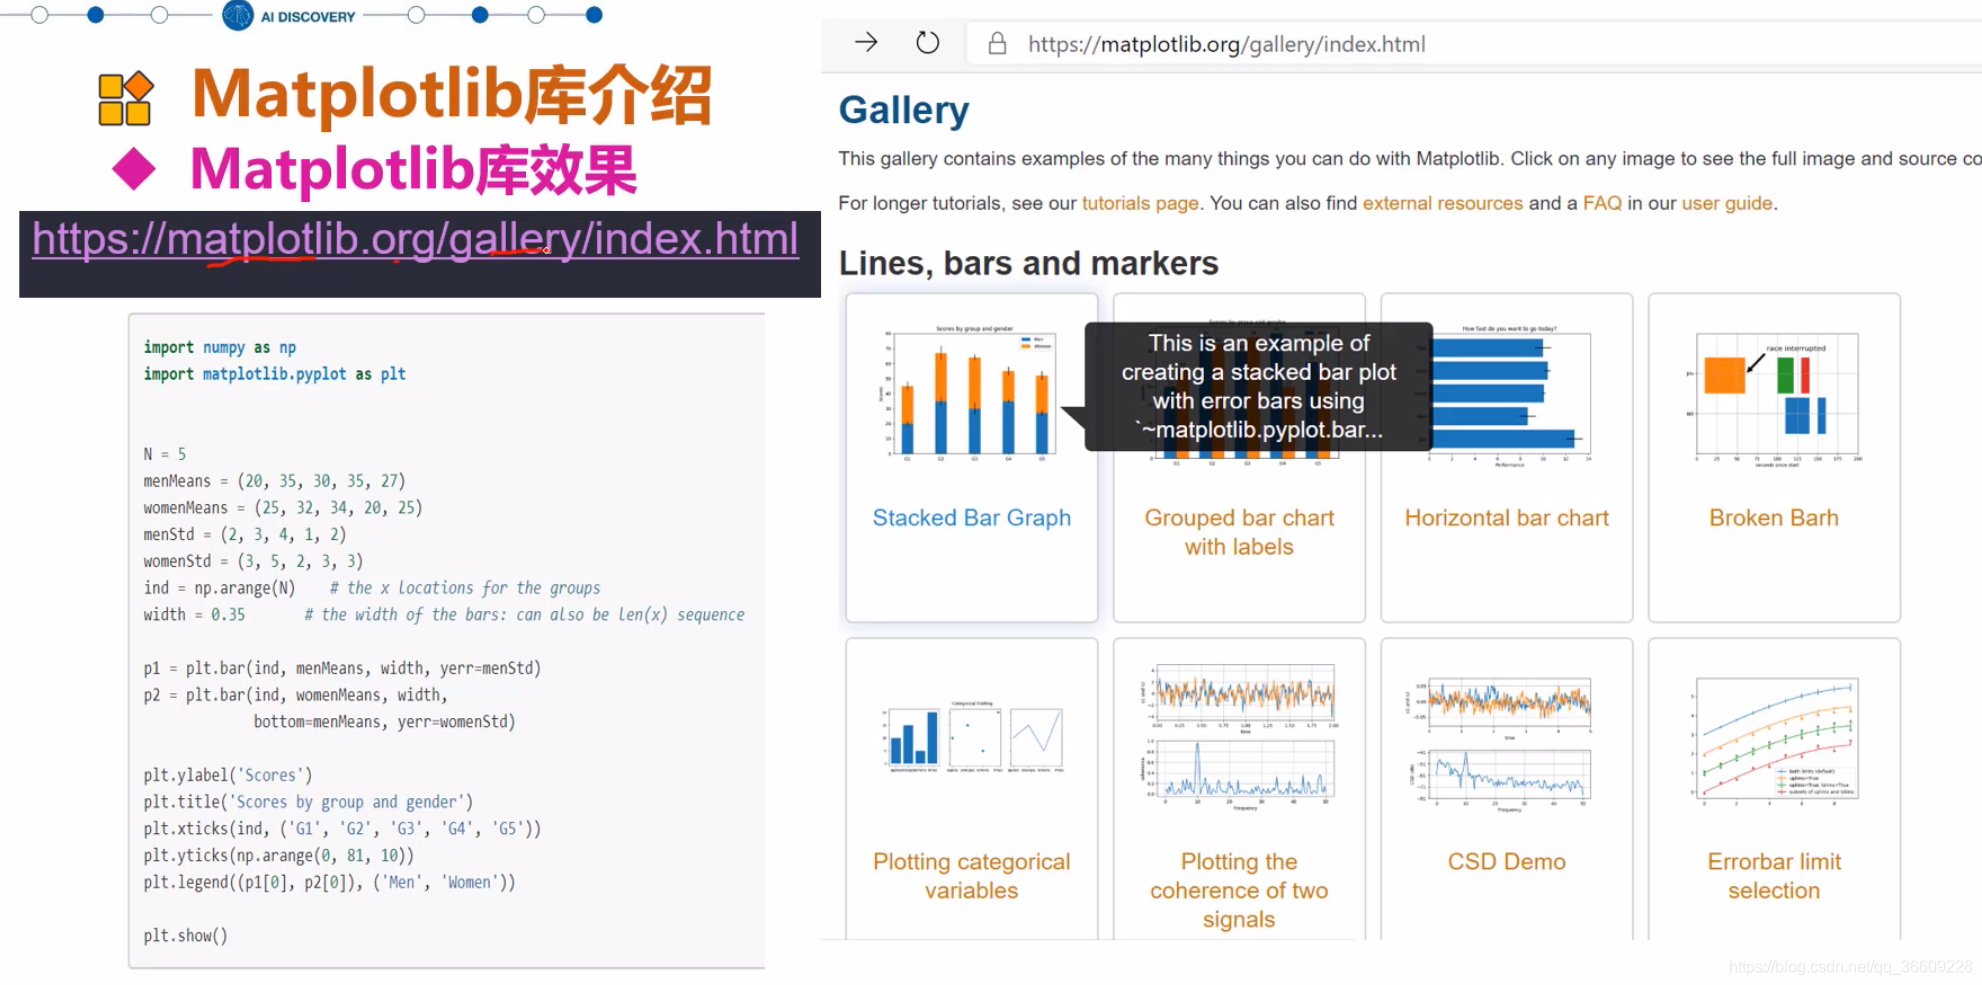Viewport: 1982px width, 985px height.
Task: Click the 'ind = np.arange(N)' code line
Action: [372, 588]
